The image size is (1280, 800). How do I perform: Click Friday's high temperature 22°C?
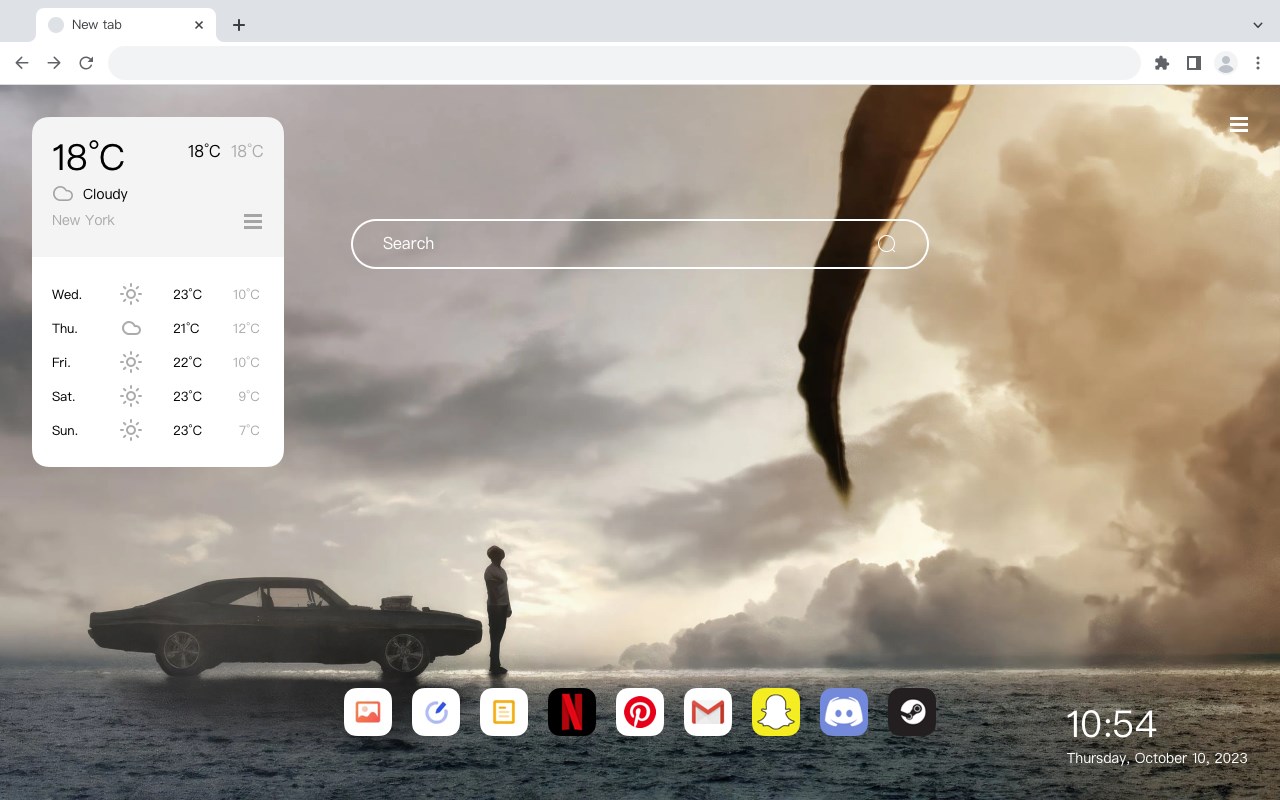(188, 362)
